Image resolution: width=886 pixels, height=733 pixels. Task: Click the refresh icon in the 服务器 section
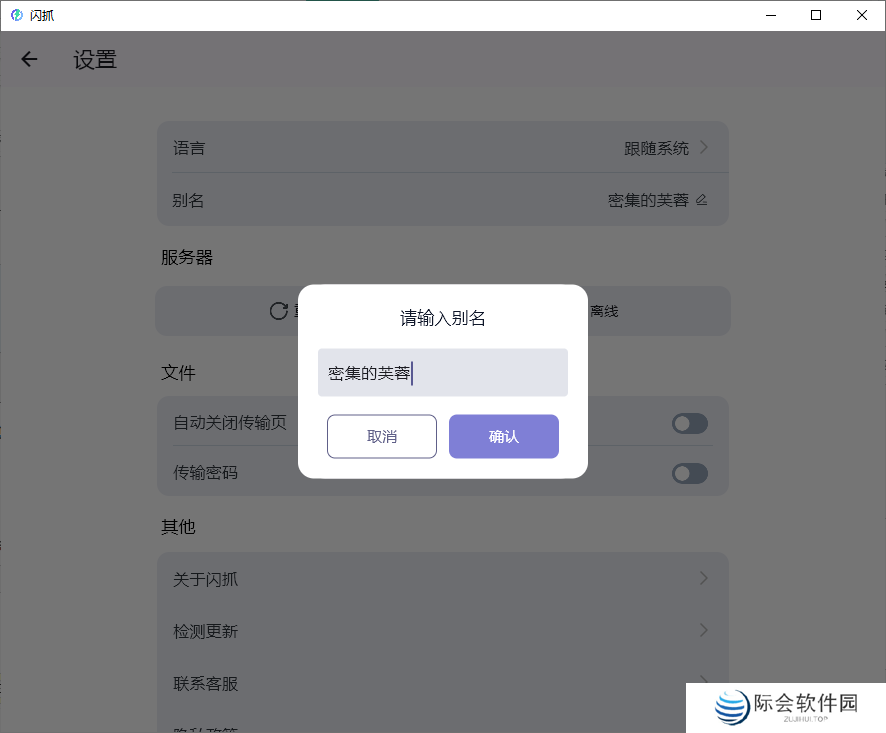click(x=278, y=310)
